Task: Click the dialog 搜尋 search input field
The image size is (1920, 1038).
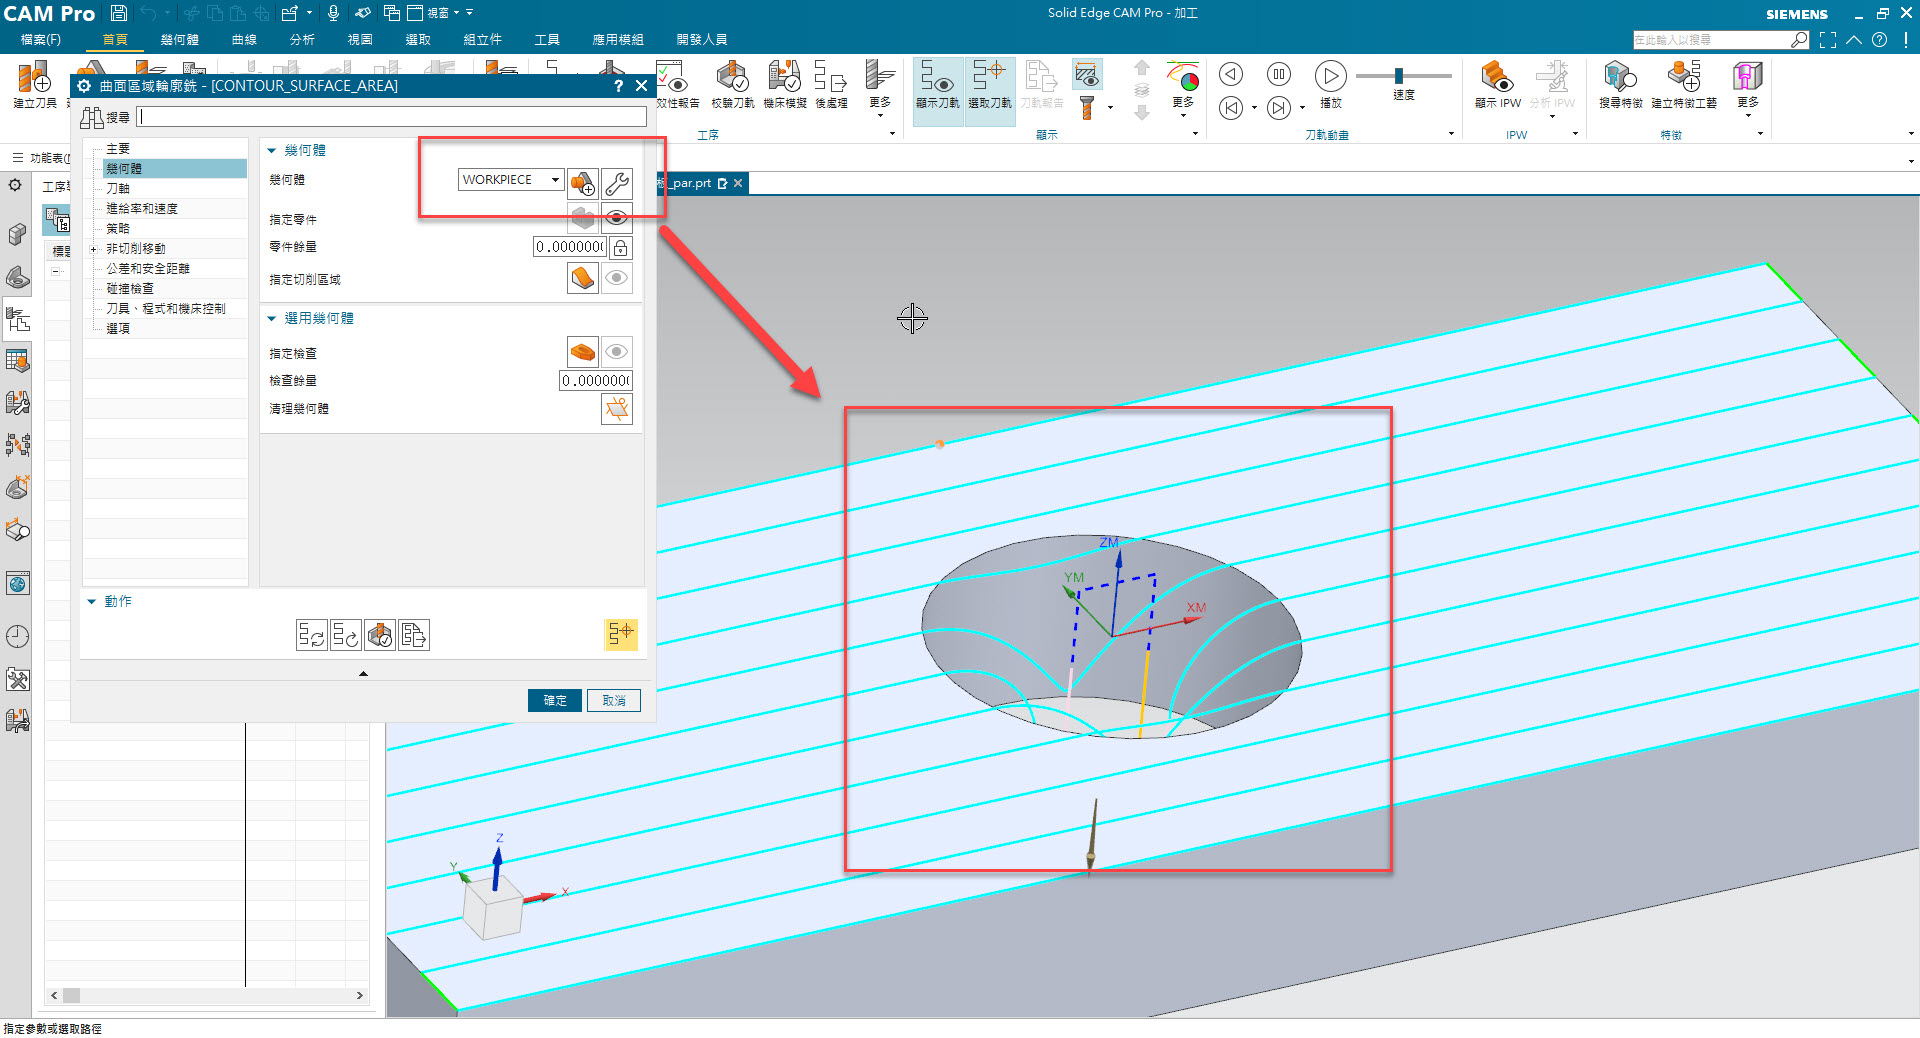Action: tap(392, 117)
